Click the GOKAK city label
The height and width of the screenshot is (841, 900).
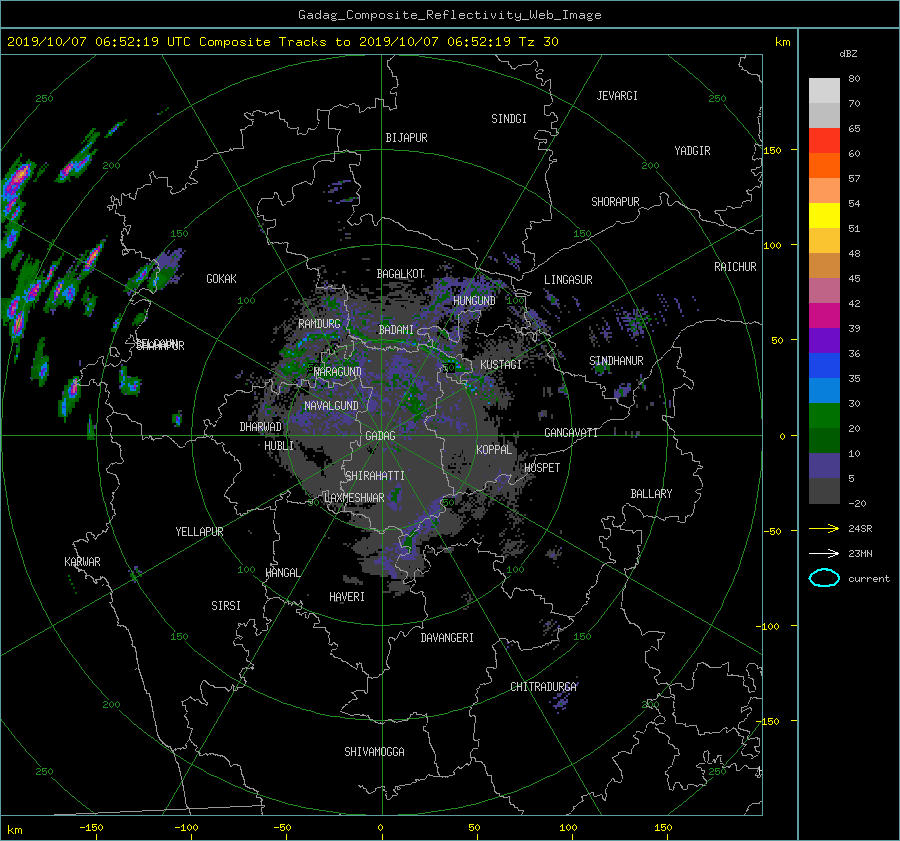tap(222, 279)
